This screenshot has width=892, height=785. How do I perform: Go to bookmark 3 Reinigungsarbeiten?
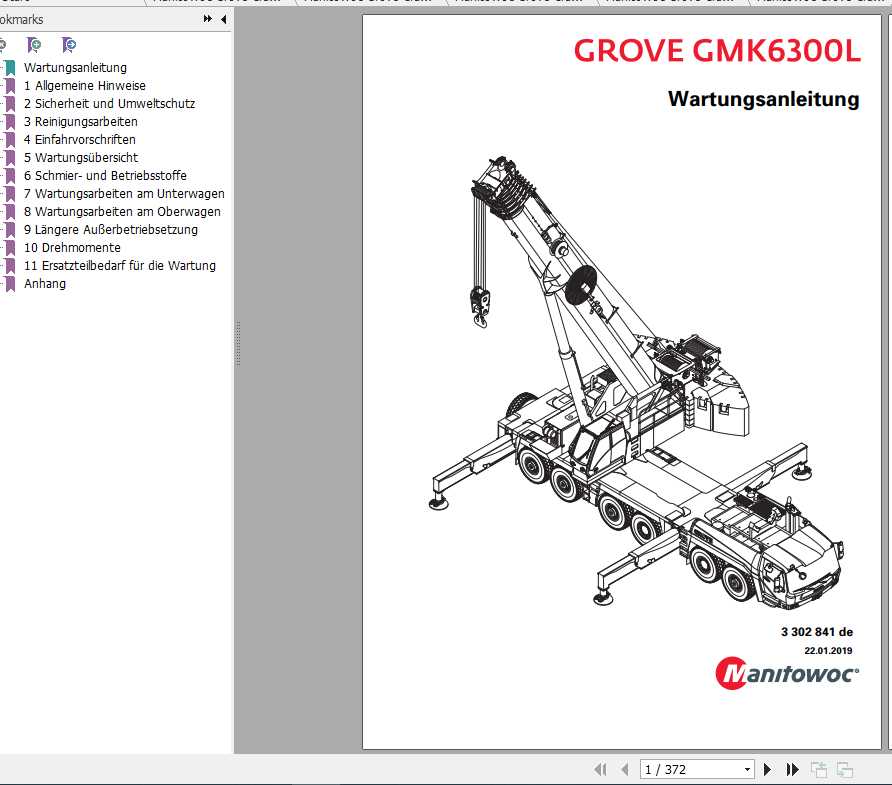click(x=81, y=122)
